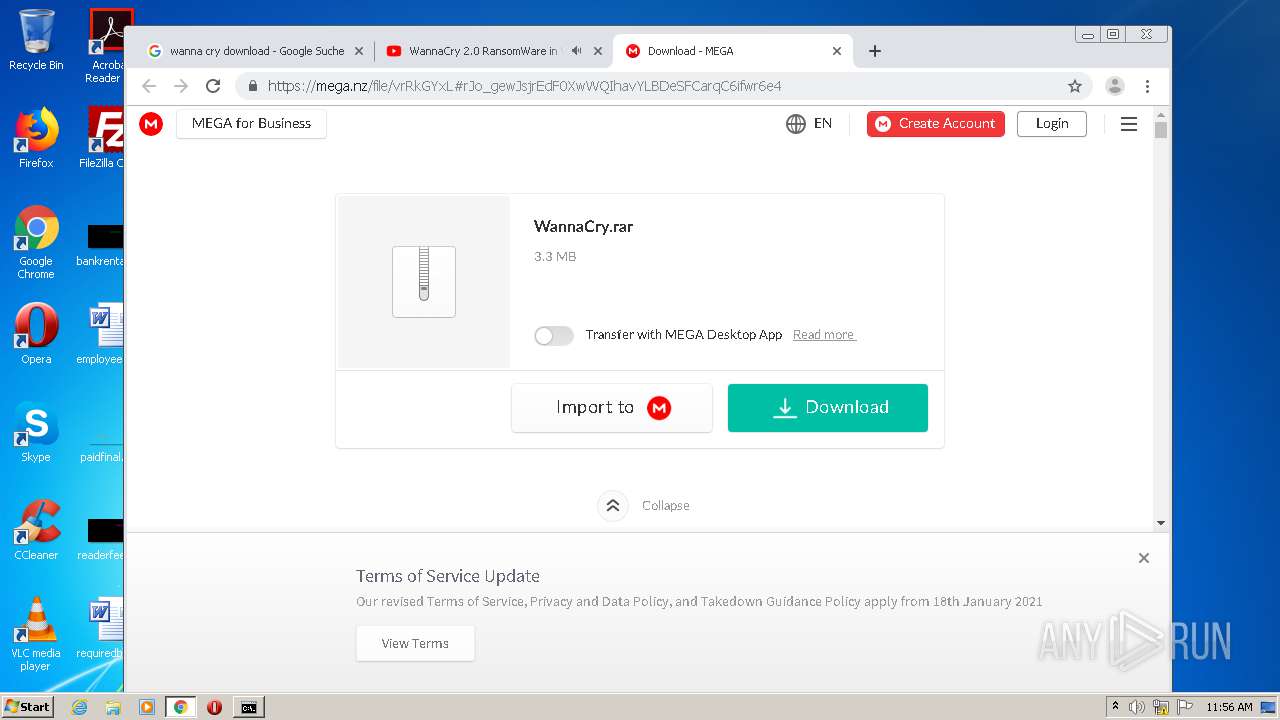Go forward in browser history
1280x720 pixels.
coord(181,86)
